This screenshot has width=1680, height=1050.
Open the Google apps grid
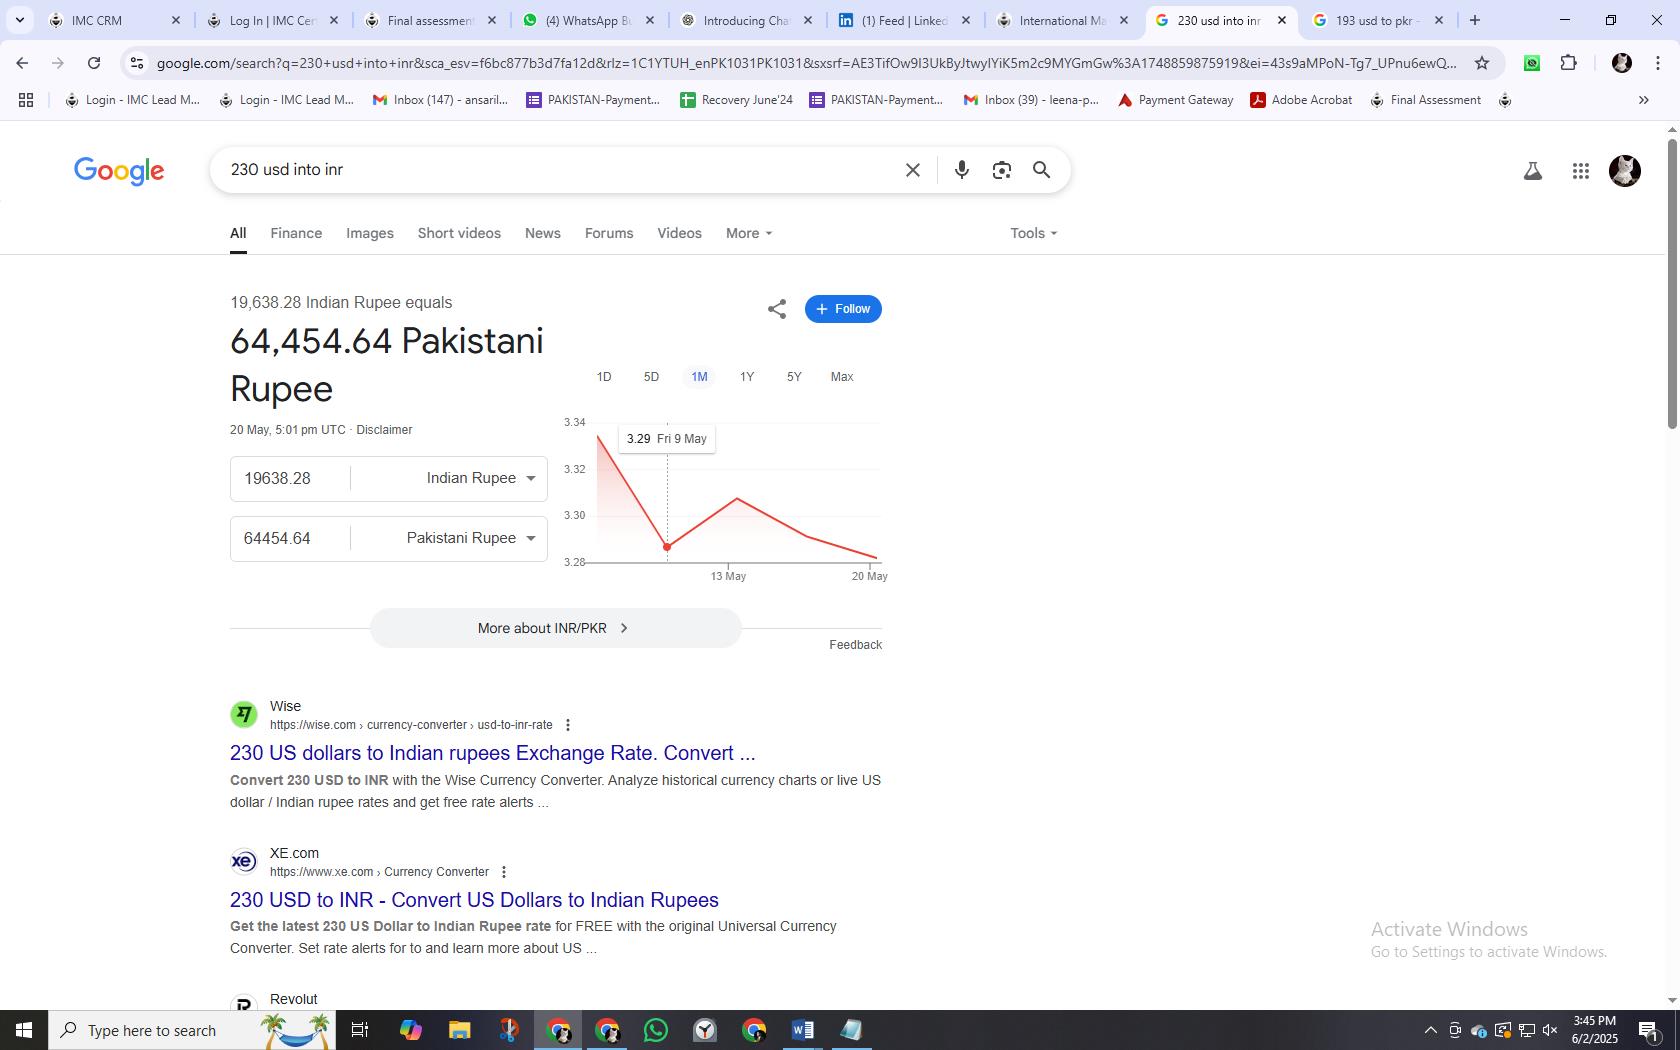[x=1580, y=171]
